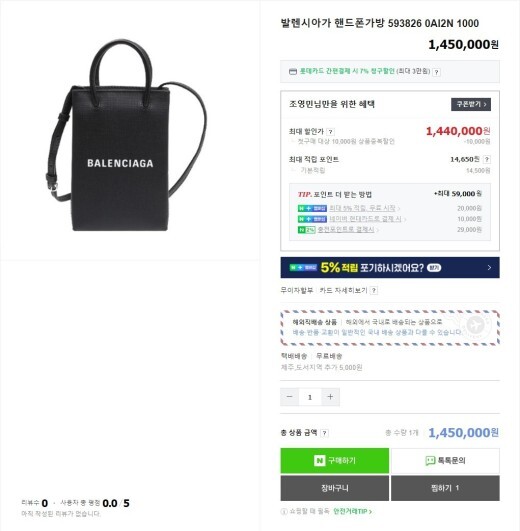Click the Balenciaga bag product image
Viewport: 520px width, 531px height.
126,135
